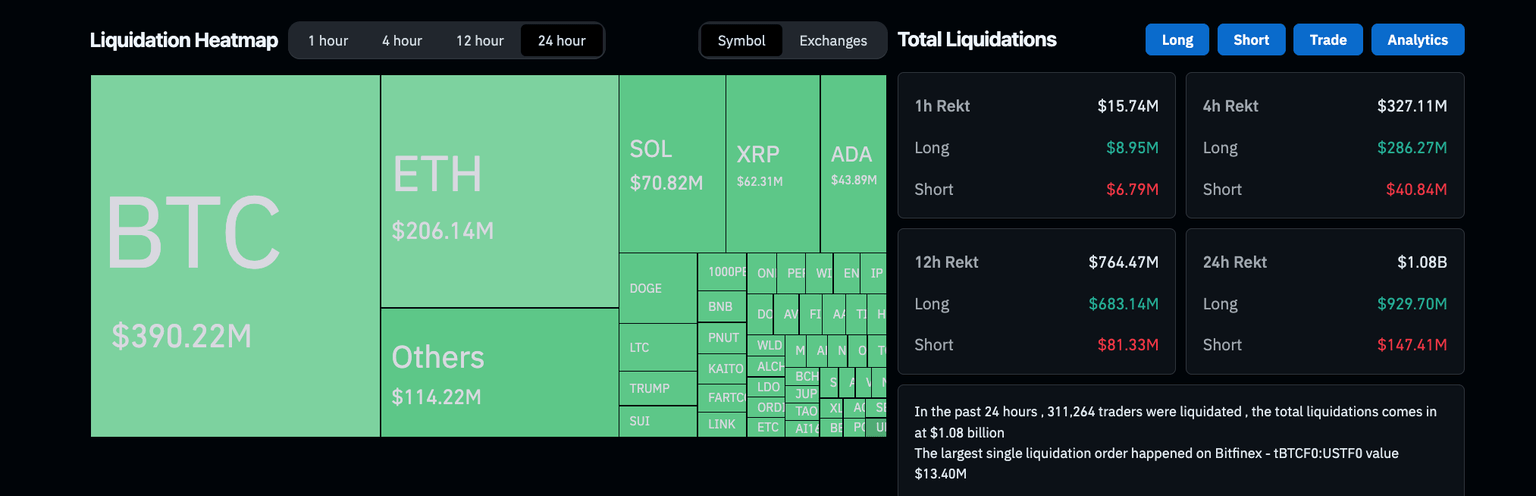This screenshot has width=1536, height=496.
Task: Click the 24h Rekt total $1.08B
Action: click(x=1422, y=262)
